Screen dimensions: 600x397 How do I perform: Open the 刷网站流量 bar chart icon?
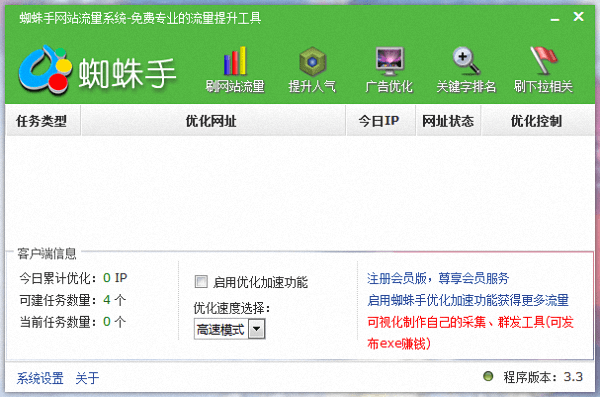(x=235, y=61)
